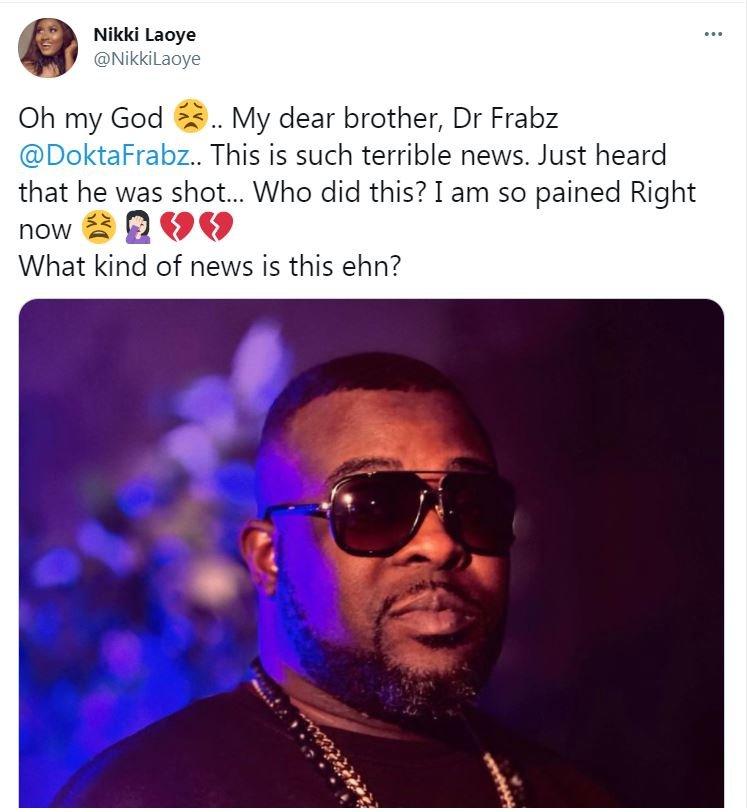Click the persevering face emoji after "God"
The image size is (748, 812).
point(190,118)
